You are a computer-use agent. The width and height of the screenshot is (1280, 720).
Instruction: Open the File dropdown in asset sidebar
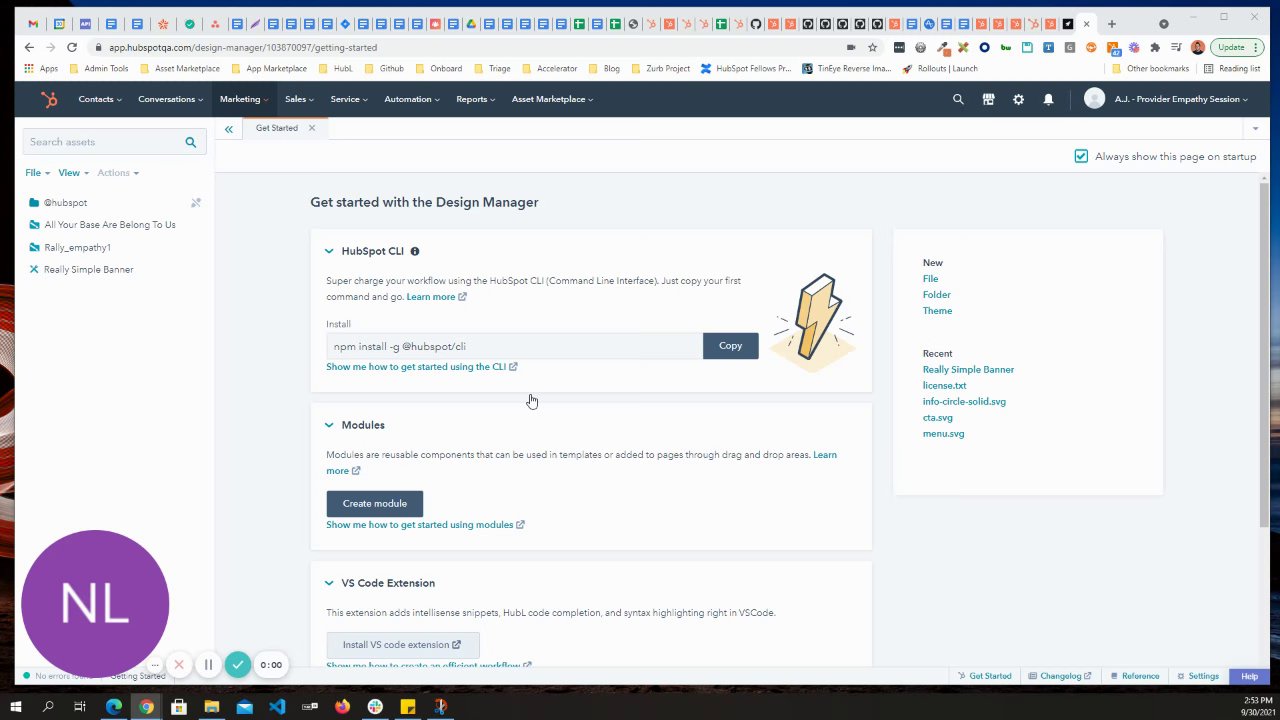tap(36, 173)
